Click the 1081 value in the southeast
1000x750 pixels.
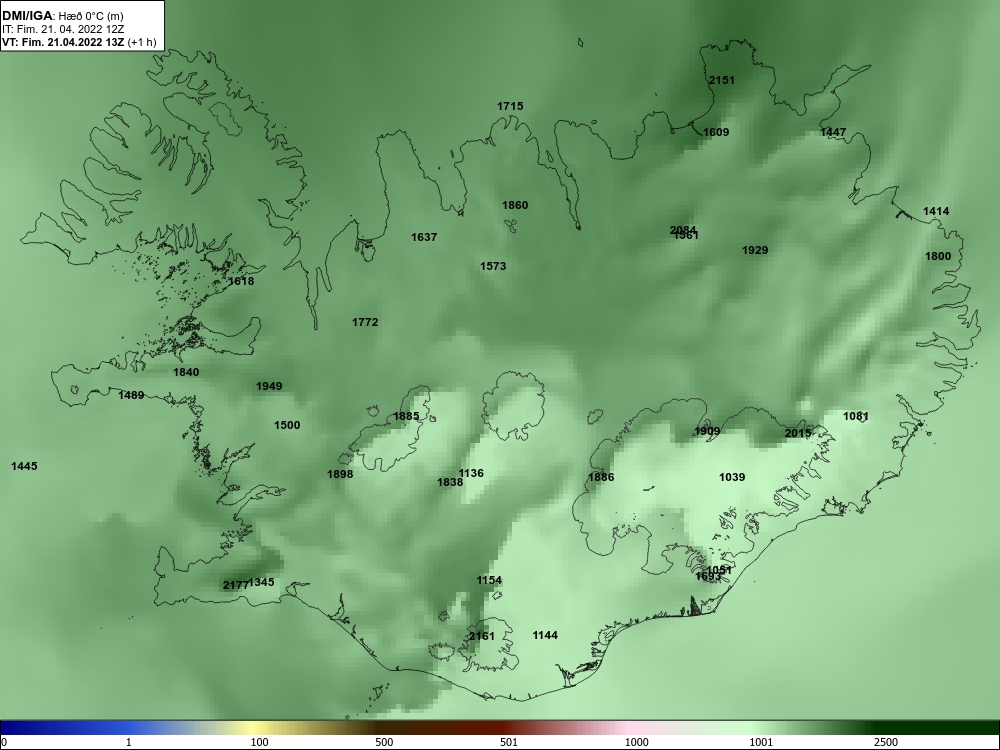[857, 416]
